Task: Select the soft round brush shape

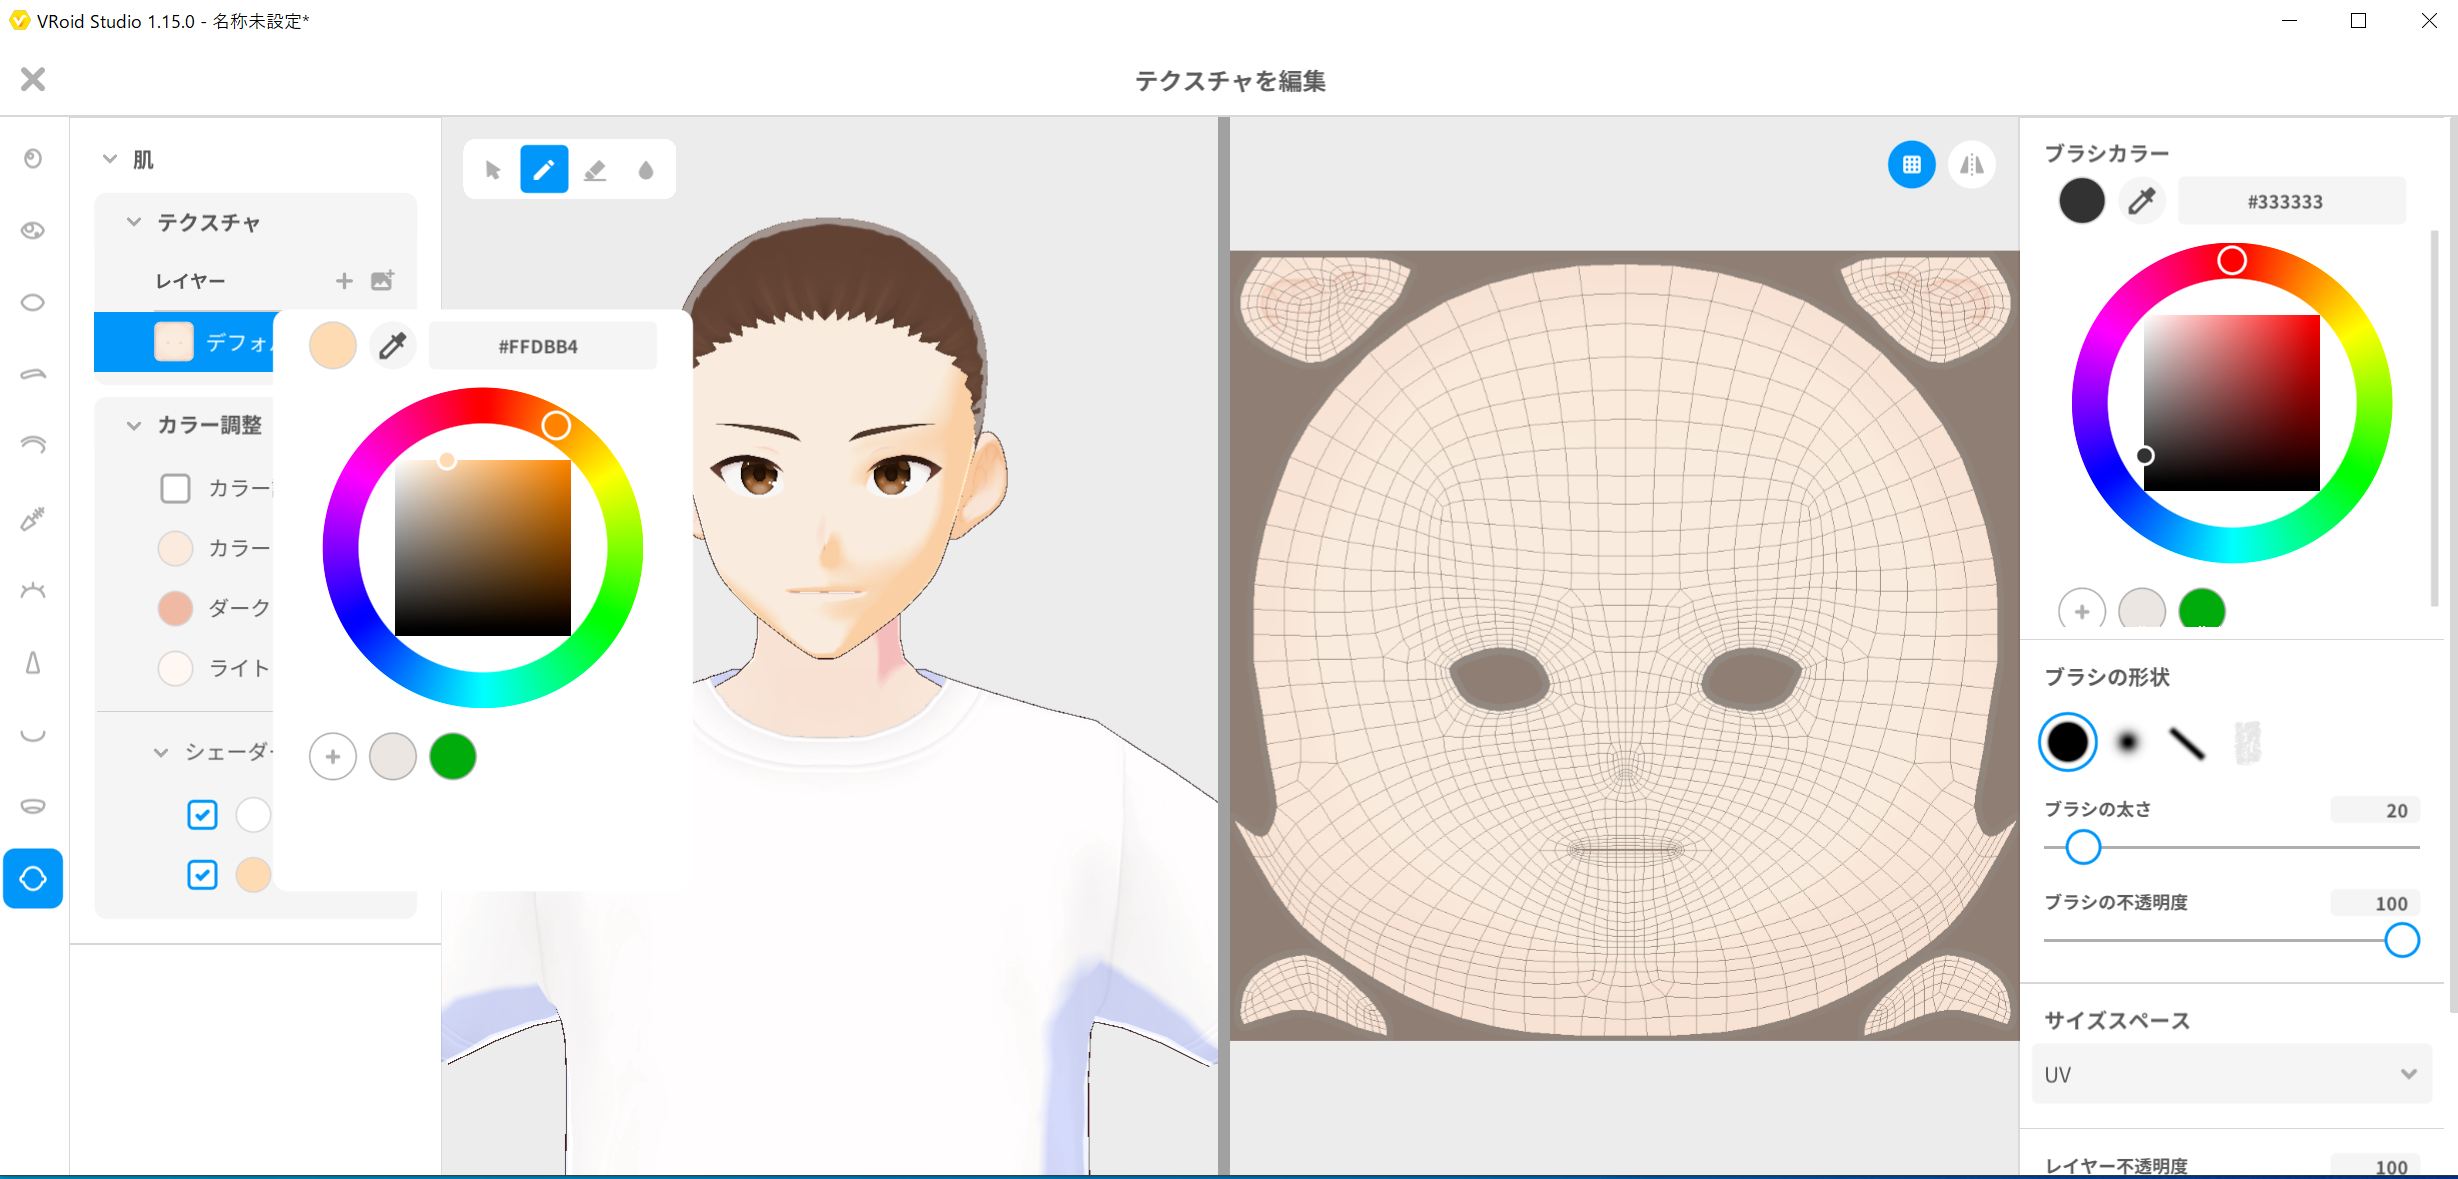Action: [x=2127, y=742]
